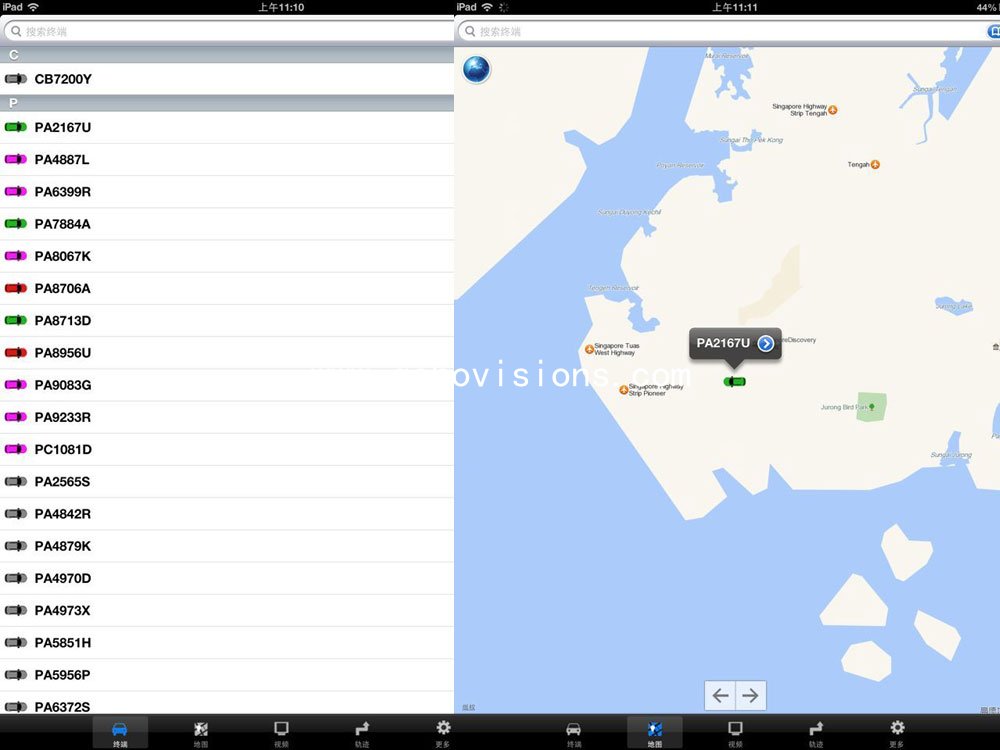Tap the 轨迹 track arrow icon on left toolbar

pyautogui.click(x=361, y=731)
